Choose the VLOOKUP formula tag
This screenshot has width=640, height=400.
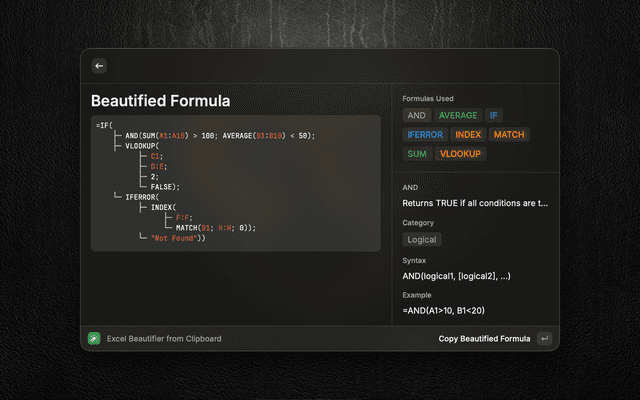pyautogui.click(x=461, y=154)
